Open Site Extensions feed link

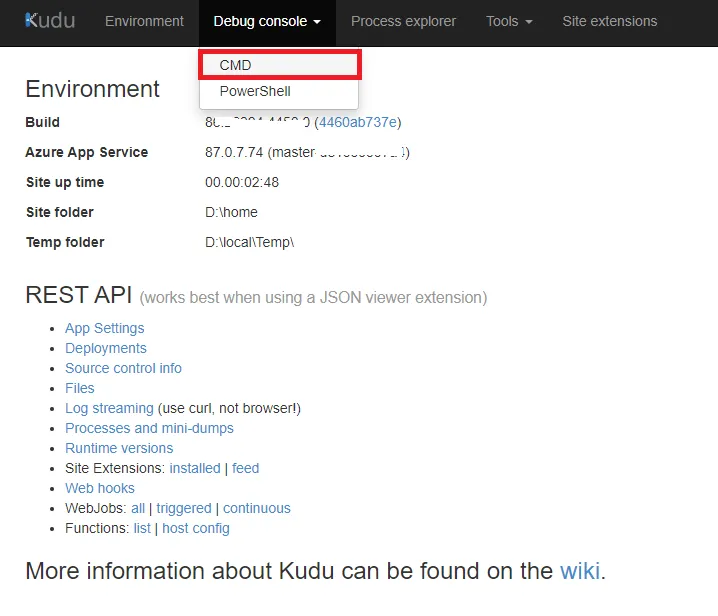[x=245, y=468]
